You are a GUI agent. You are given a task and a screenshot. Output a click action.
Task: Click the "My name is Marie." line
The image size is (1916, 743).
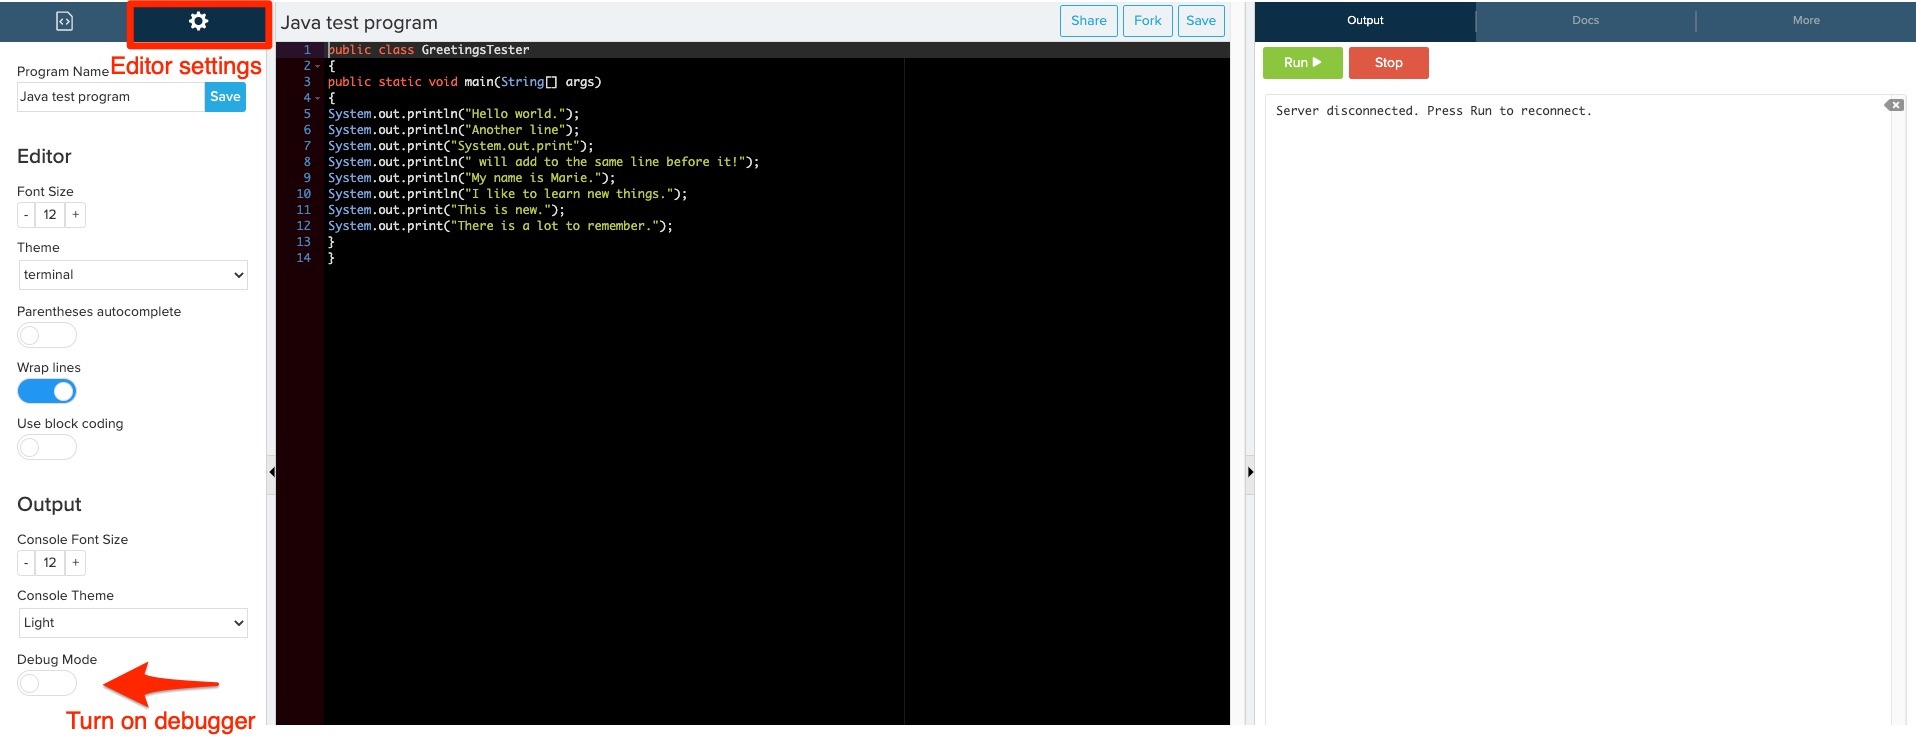[471, 178]
